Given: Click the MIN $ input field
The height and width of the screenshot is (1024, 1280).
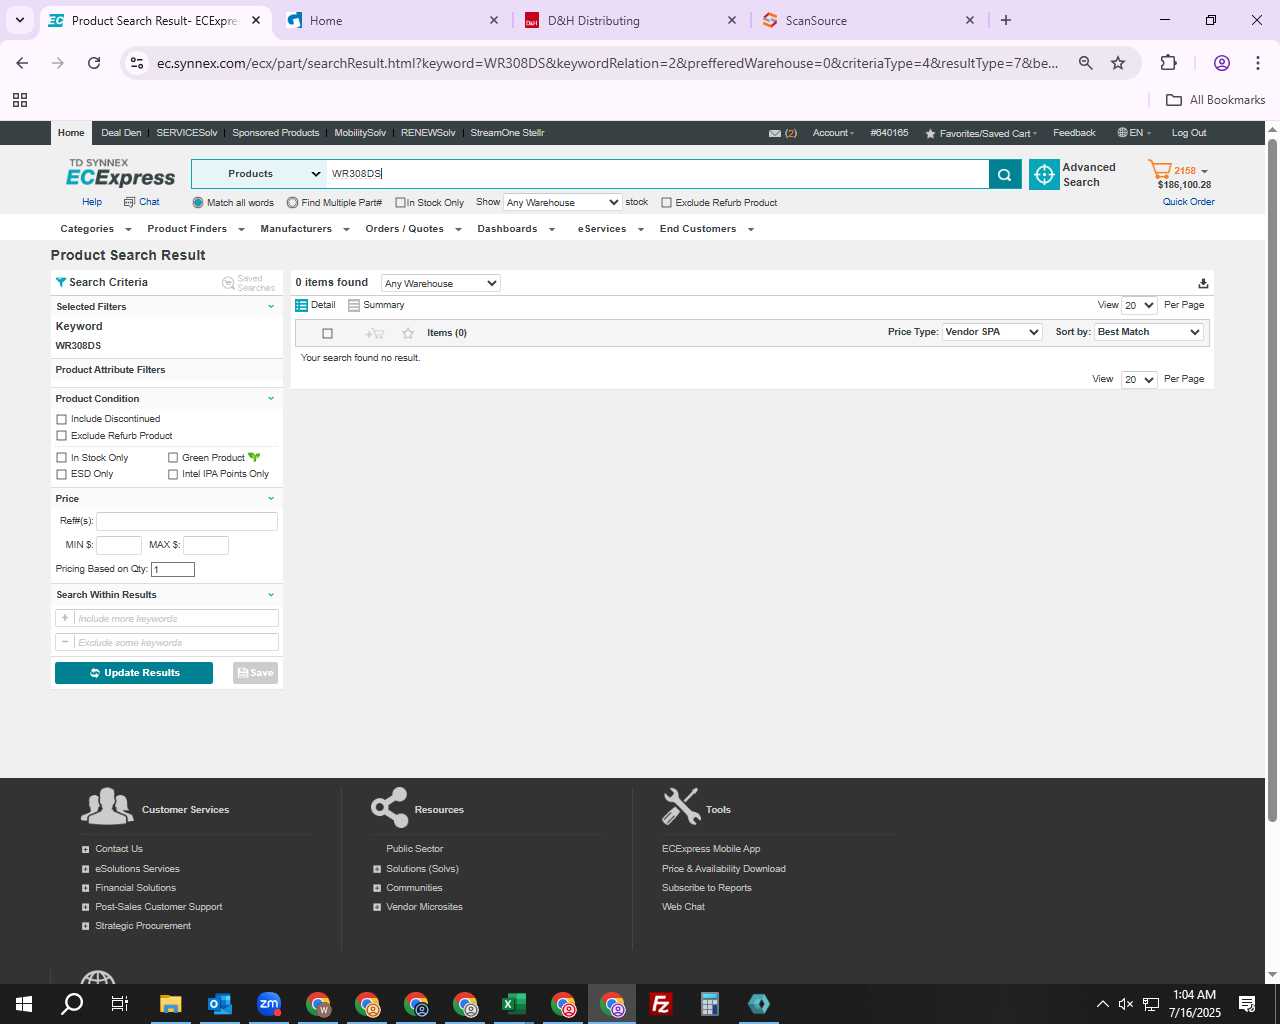Looking at the screenshot, I should pyautogui.click(x=118, y=545).
